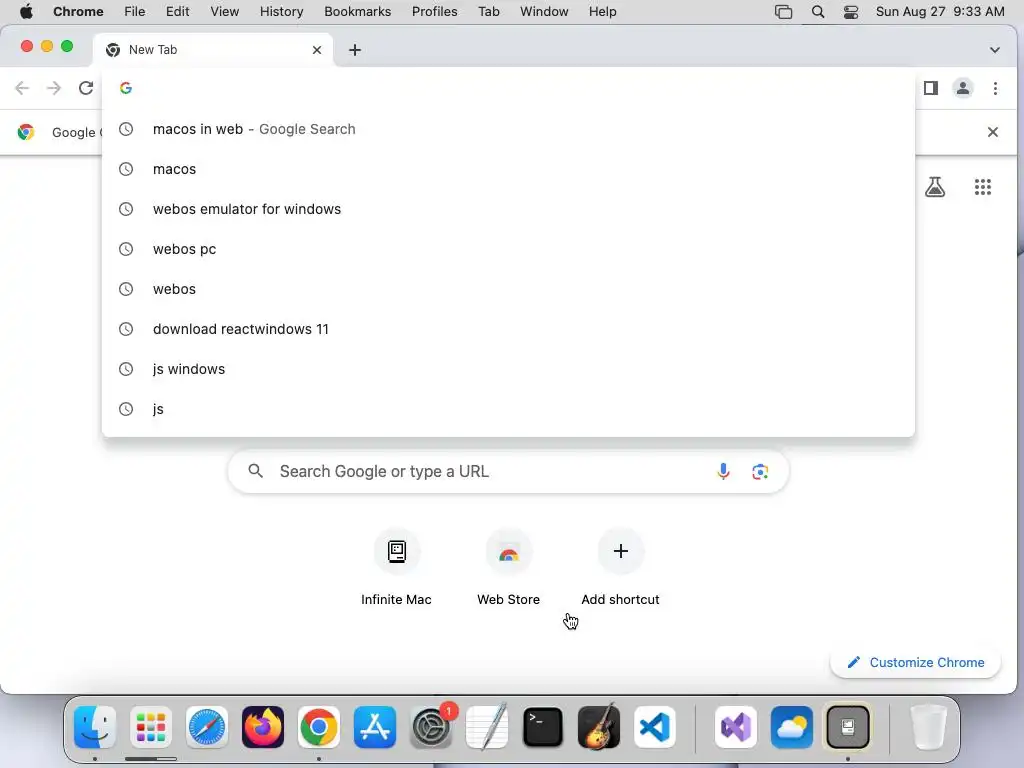
Task: Open Search Labs flask icon
Action: click(x=935, y=187)
